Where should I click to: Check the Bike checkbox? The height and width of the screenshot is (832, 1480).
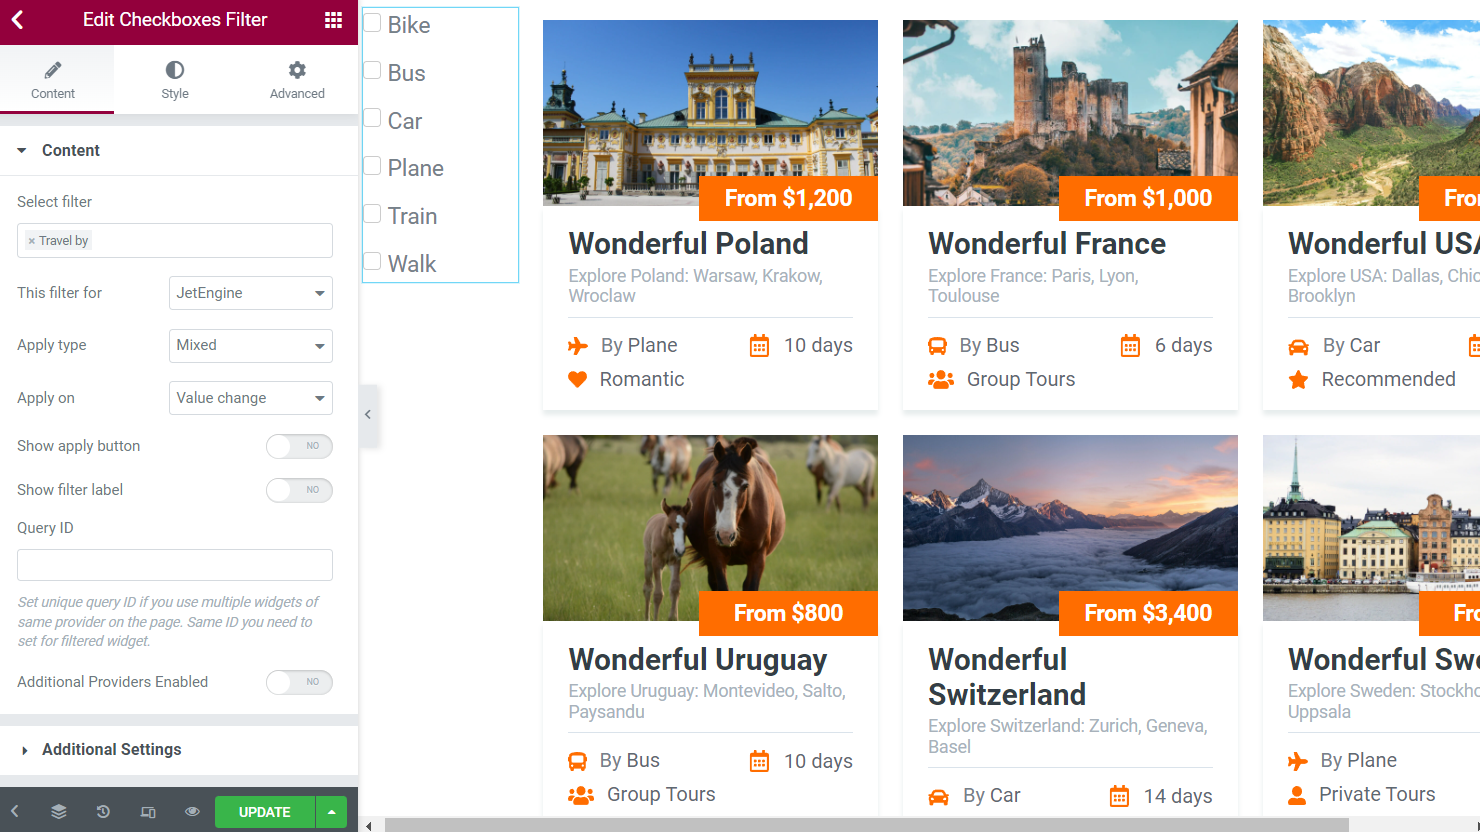[372, 23]
